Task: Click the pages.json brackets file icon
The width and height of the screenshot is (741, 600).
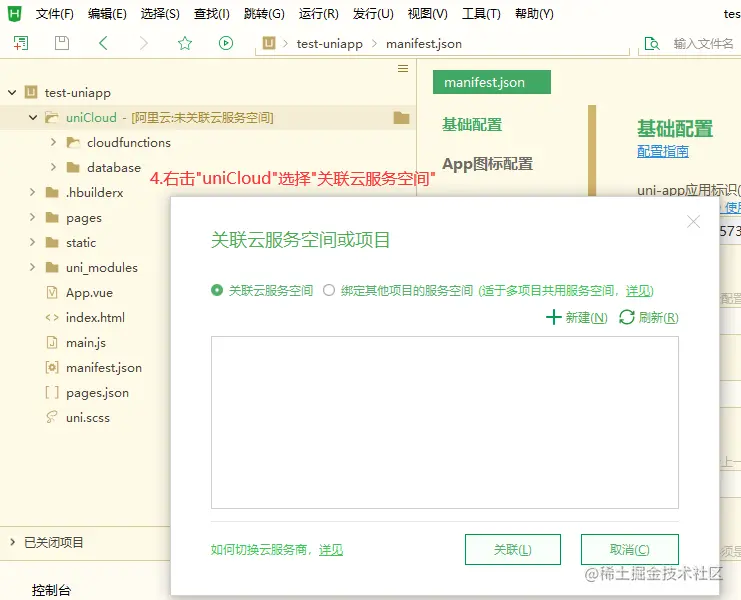Action: (52, 393)
